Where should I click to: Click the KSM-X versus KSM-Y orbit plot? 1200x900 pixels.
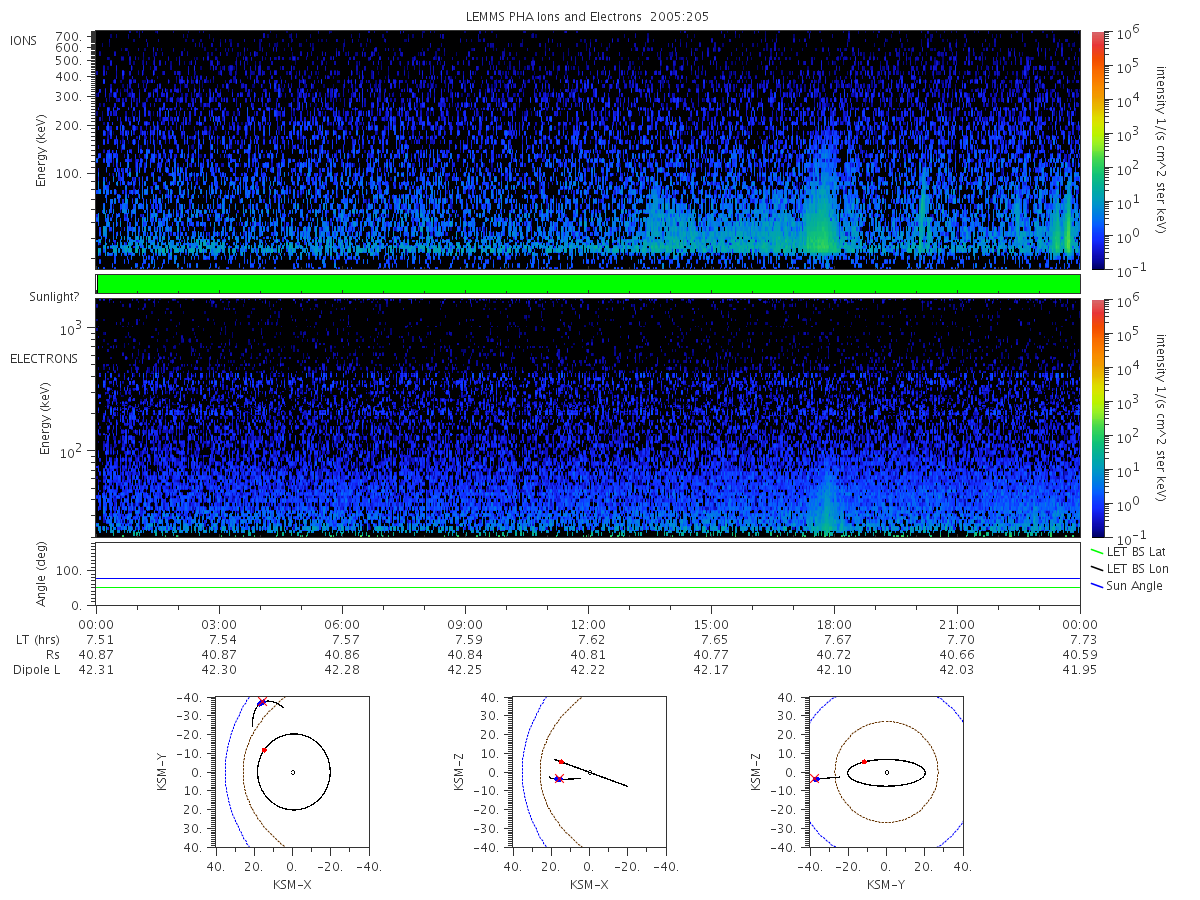[x=292, y=772]
